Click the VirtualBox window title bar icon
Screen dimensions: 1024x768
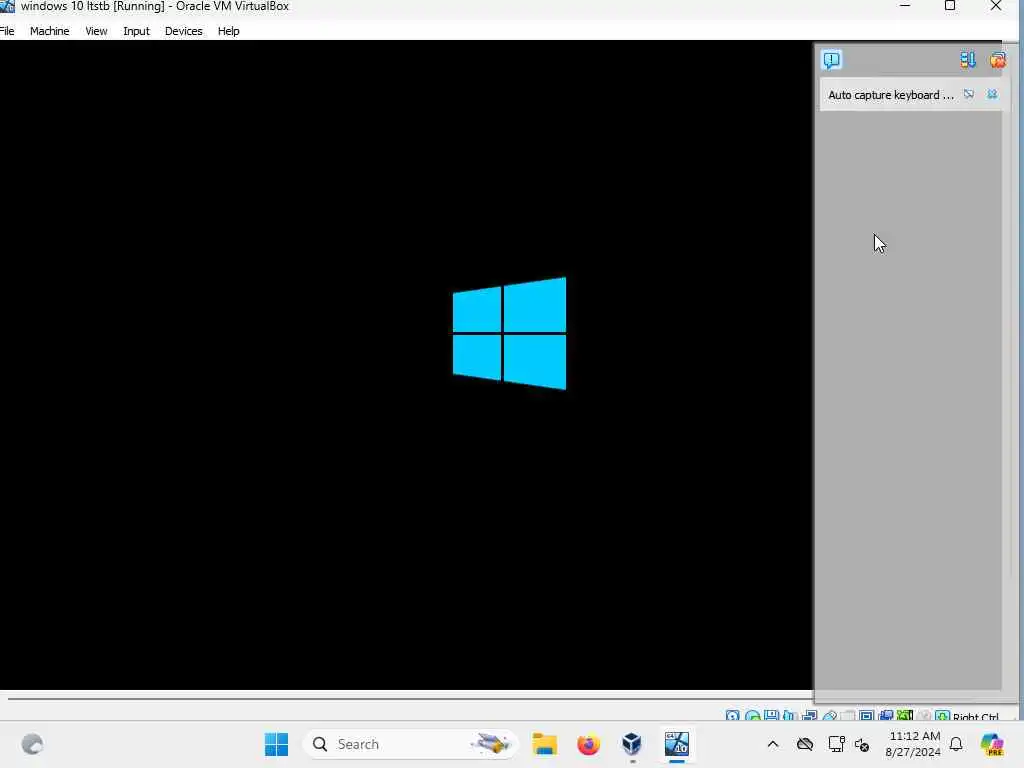[x=7, y=6]
